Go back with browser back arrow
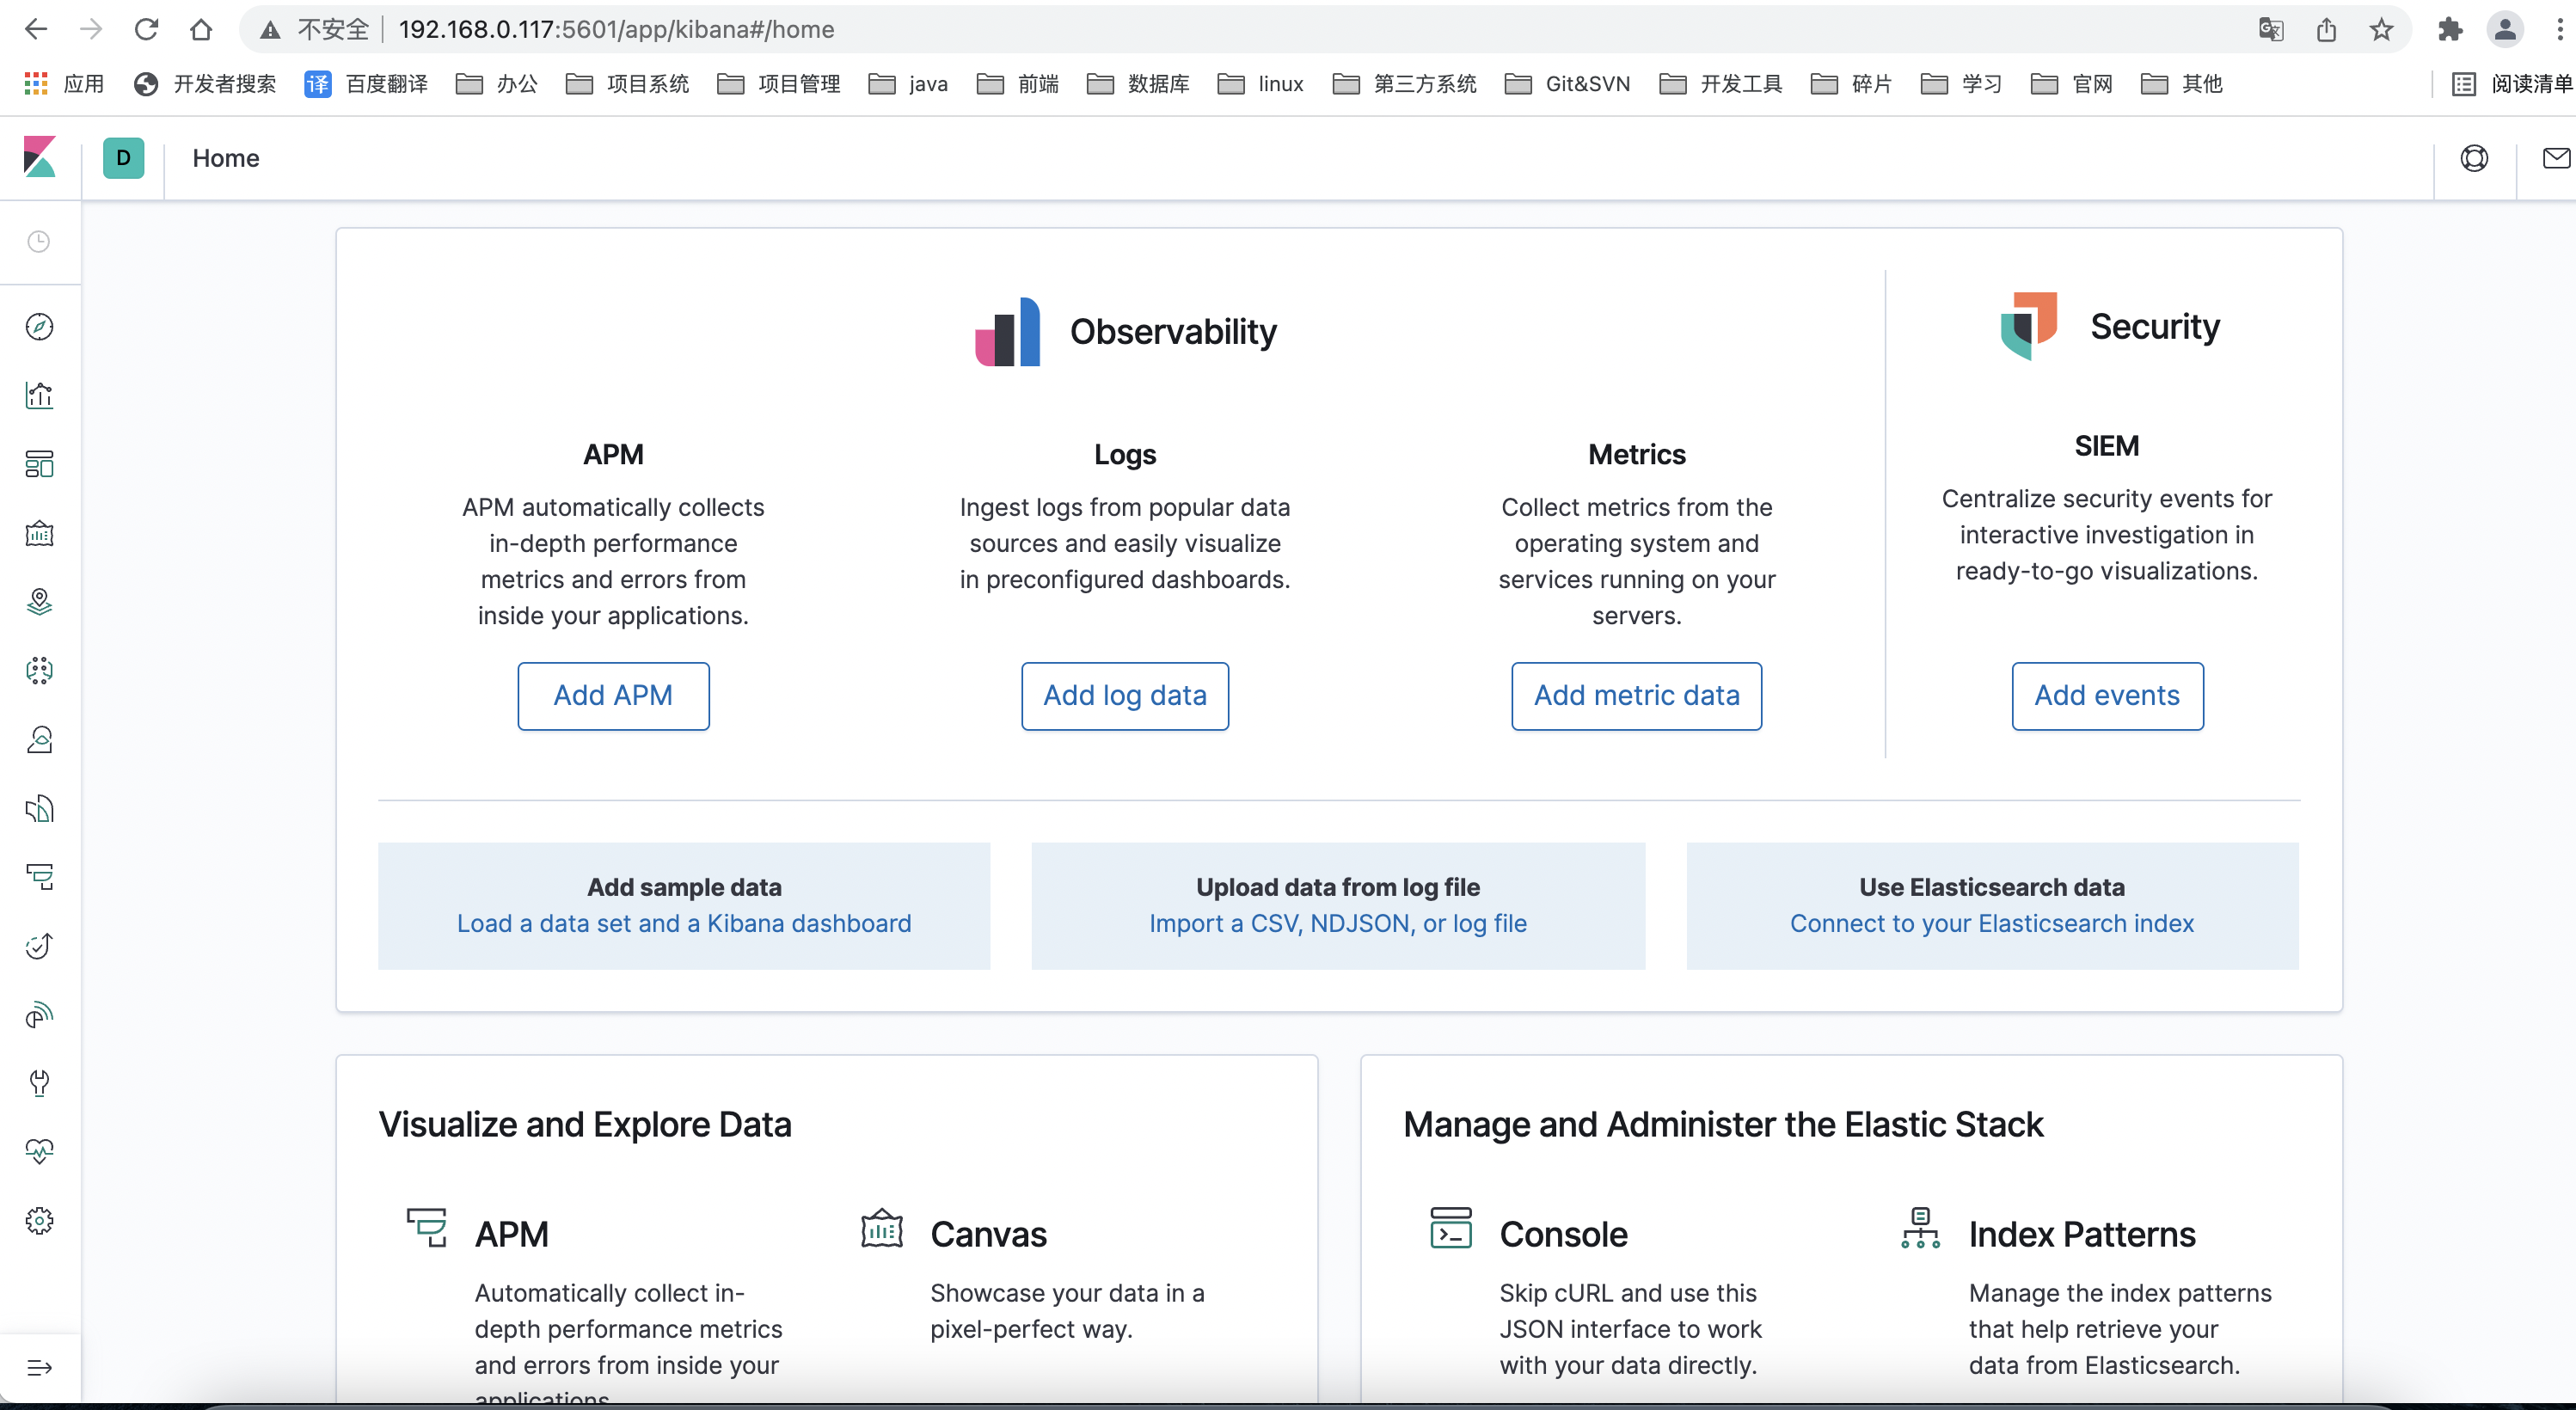Screen dimensions: 2576x1410 [x=36, y=30]
